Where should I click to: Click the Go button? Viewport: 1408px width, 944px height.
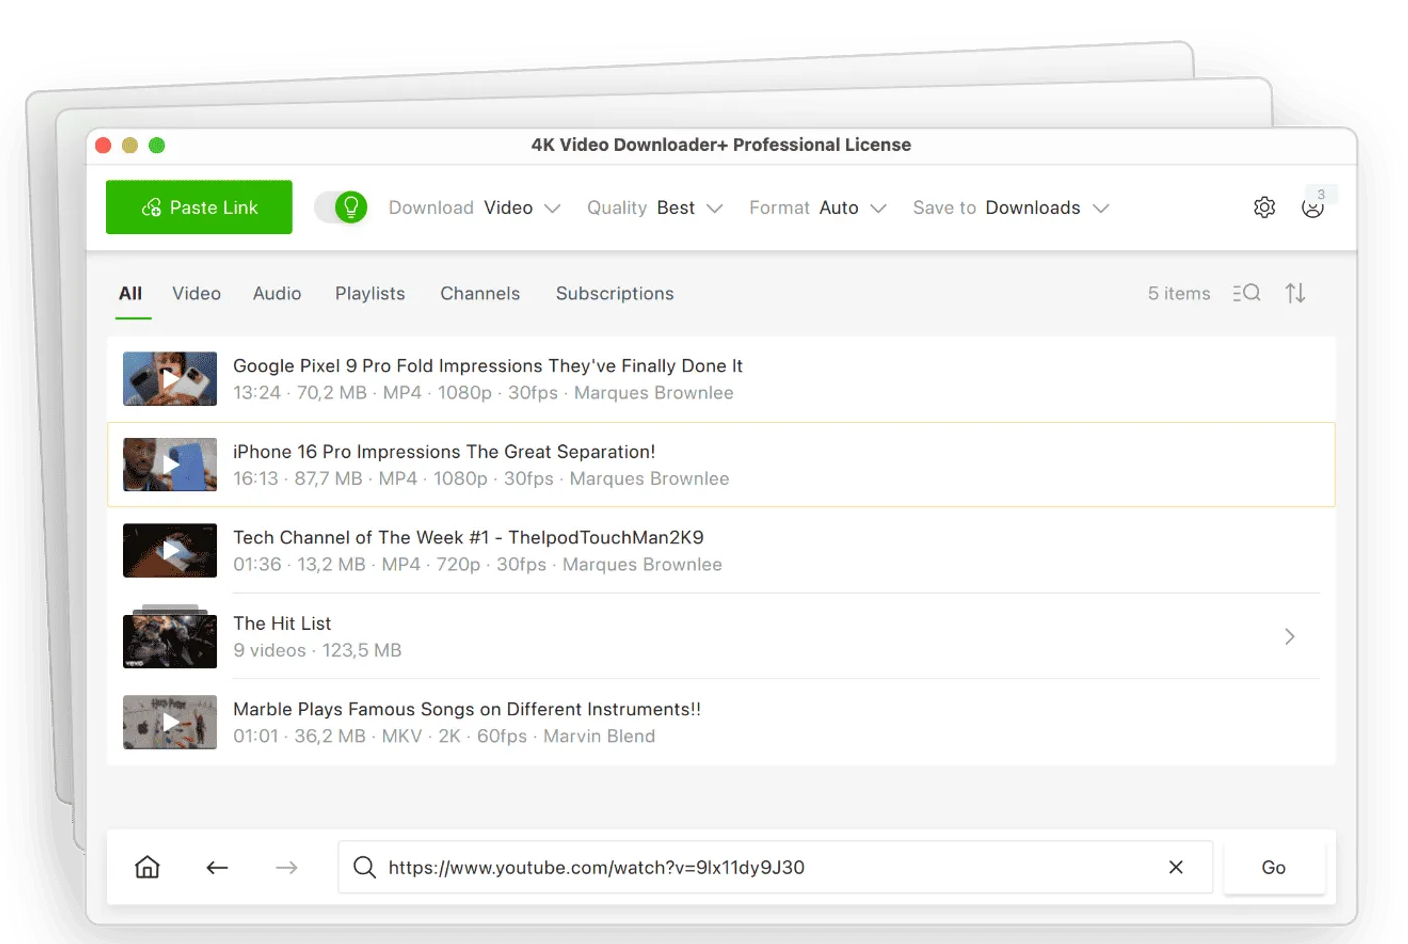[x=1274, y=867]
